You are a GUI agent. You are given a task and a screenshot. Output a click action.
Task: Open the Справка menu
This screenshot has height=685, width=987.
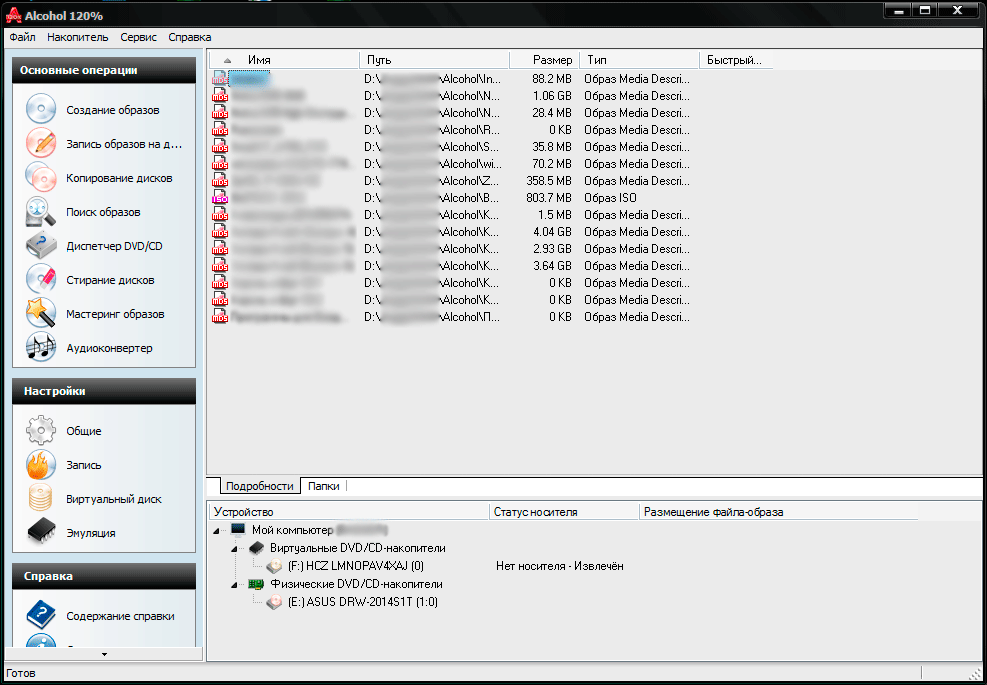[189, 37]
